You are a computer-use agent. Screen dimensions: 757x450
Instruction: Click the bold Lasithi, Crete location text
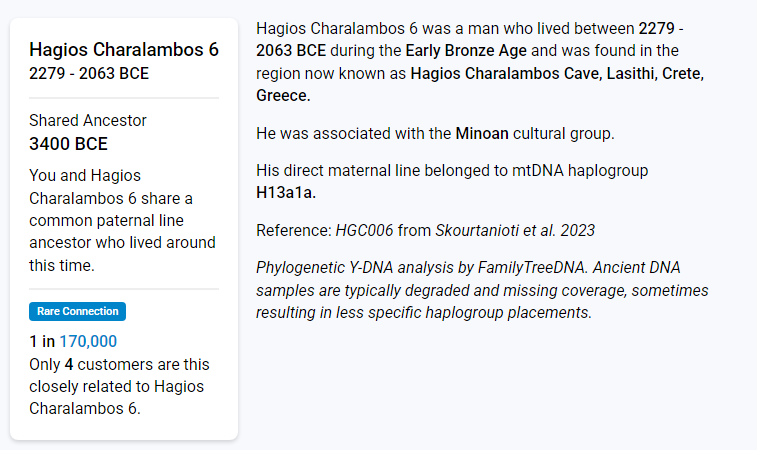[x=655, y=73]
